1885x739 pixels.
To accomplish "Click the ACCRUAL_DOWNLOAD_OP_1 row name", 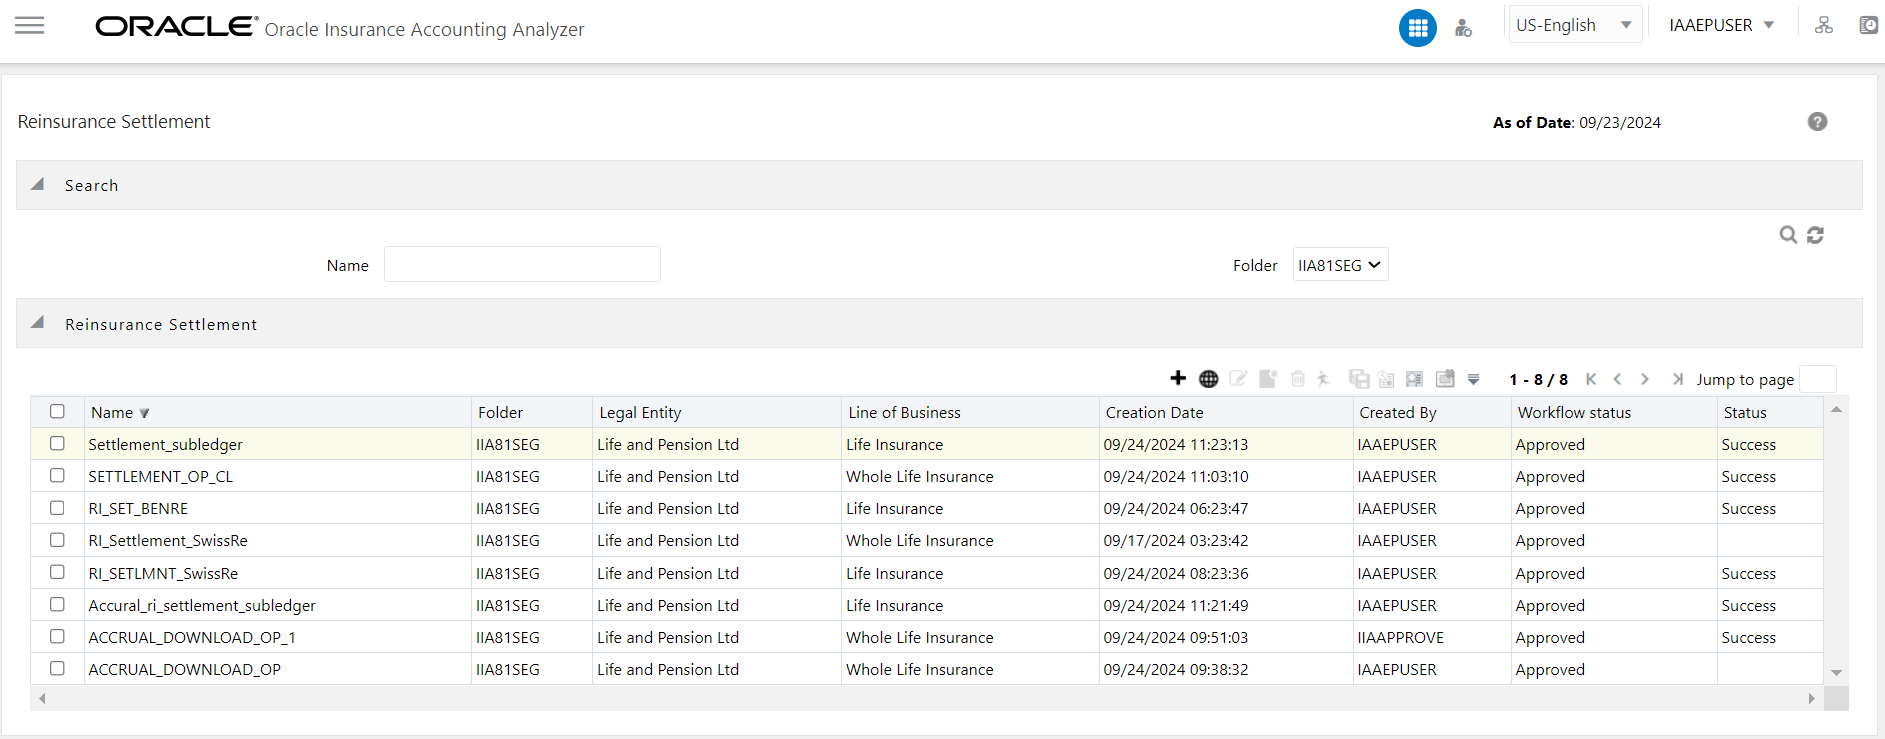I will click(192, 637).
